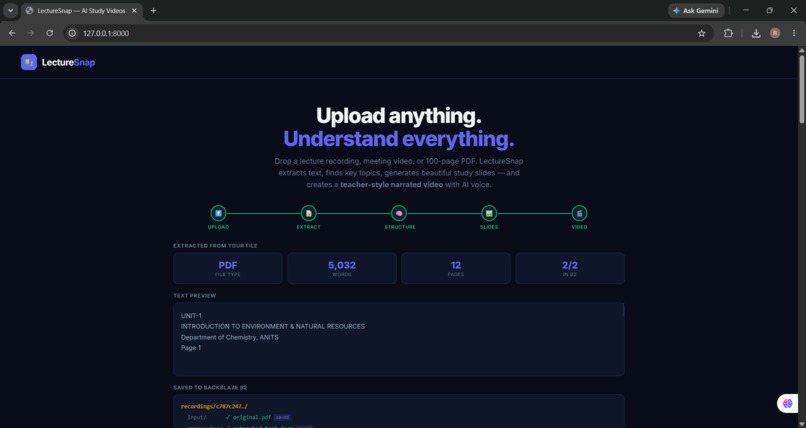Click the Ask Gemini button
Viewport: 806px width, 428px height.
point(696,10)
